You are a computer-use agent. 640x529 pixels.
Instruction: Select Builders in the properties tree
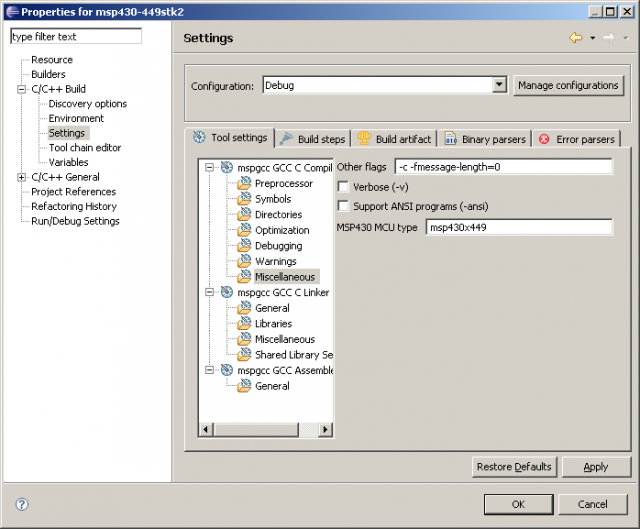(x=48, y=74)
